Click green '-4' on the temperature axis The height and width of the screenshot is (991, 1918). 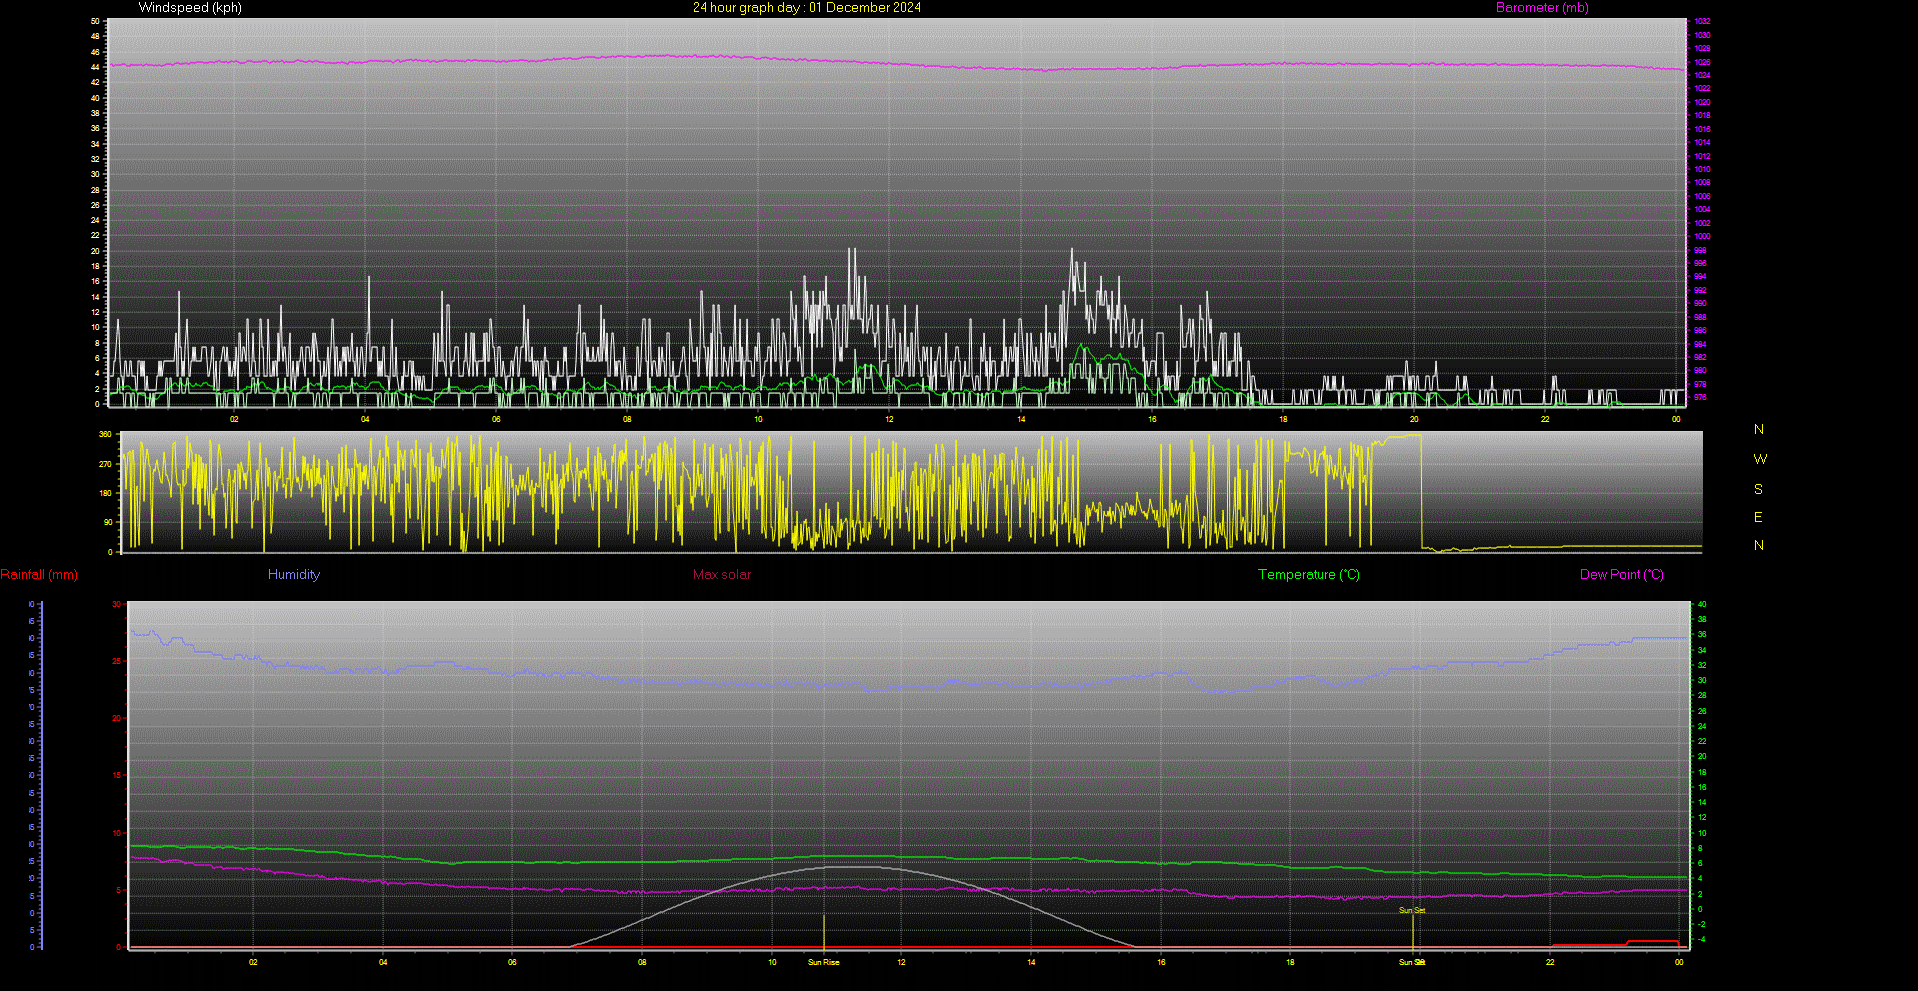point(1702,939)
